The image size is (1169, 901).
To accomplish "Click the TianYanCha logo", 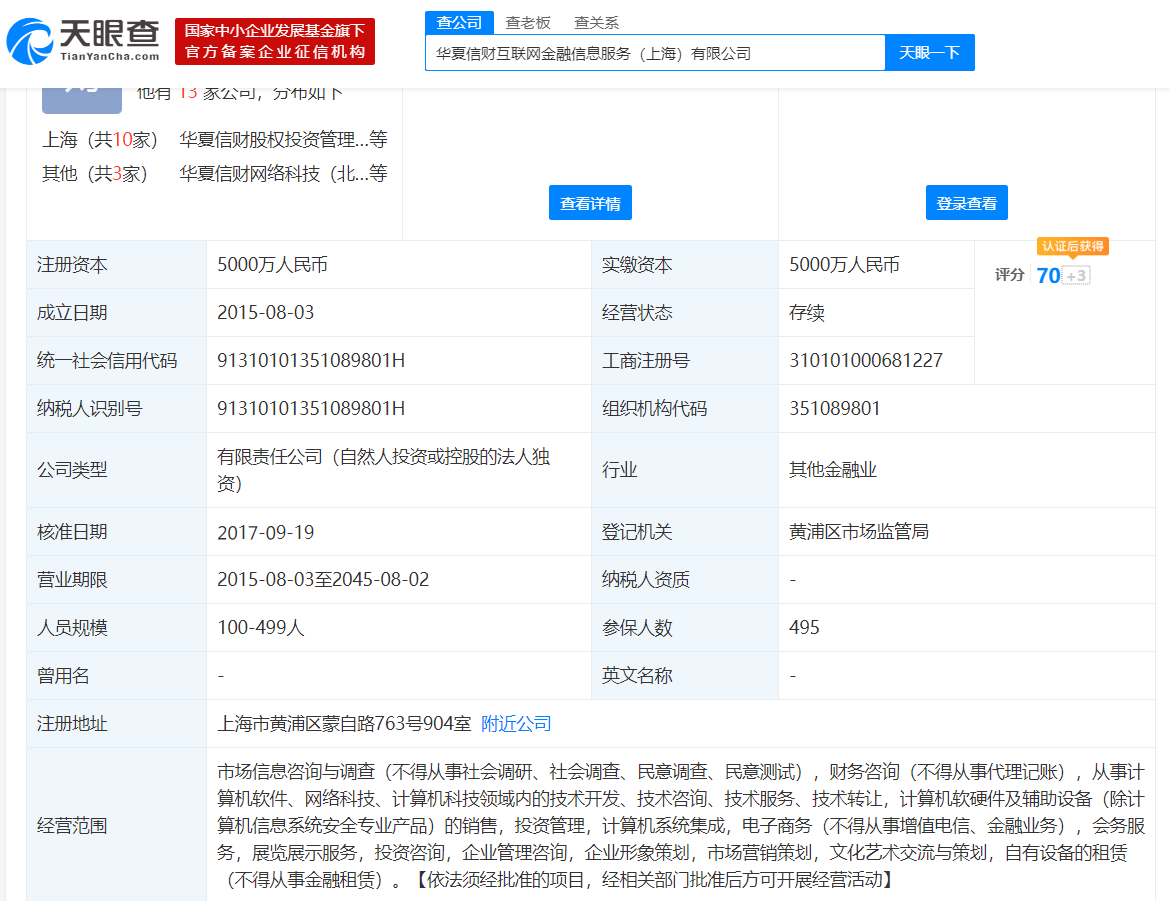I will point(83,41).
